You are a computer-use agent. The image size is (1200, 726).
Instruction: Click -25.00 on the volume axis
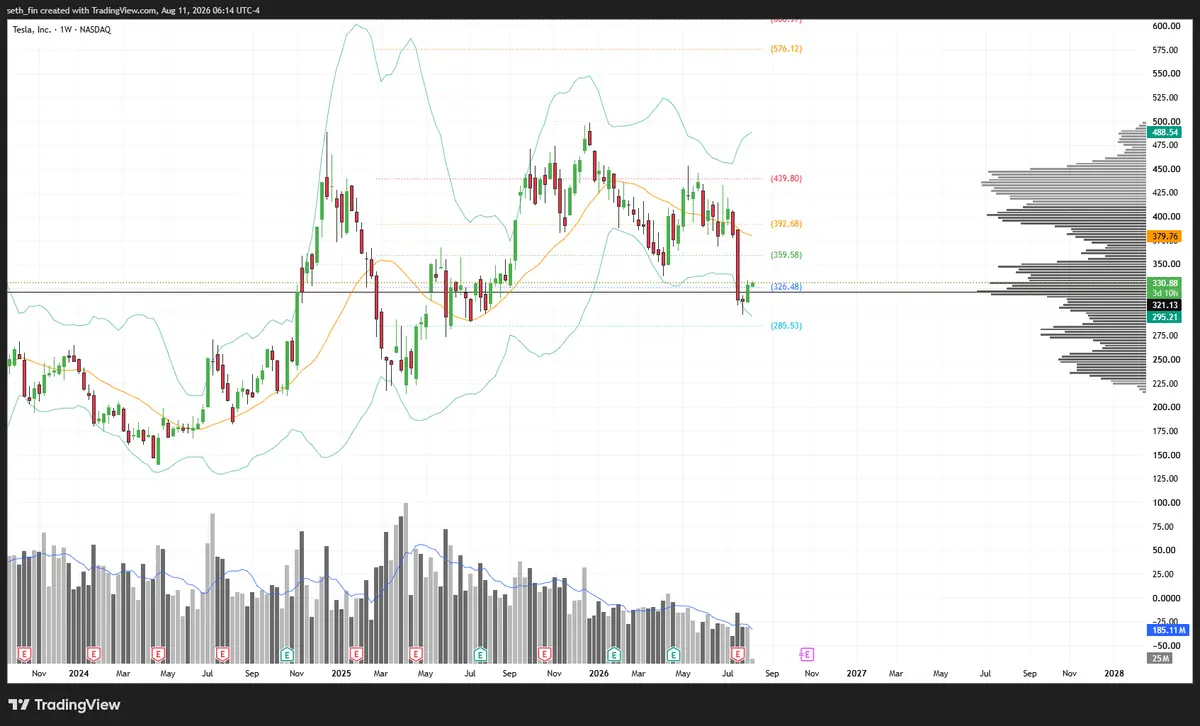click(x=1166, y=622)
